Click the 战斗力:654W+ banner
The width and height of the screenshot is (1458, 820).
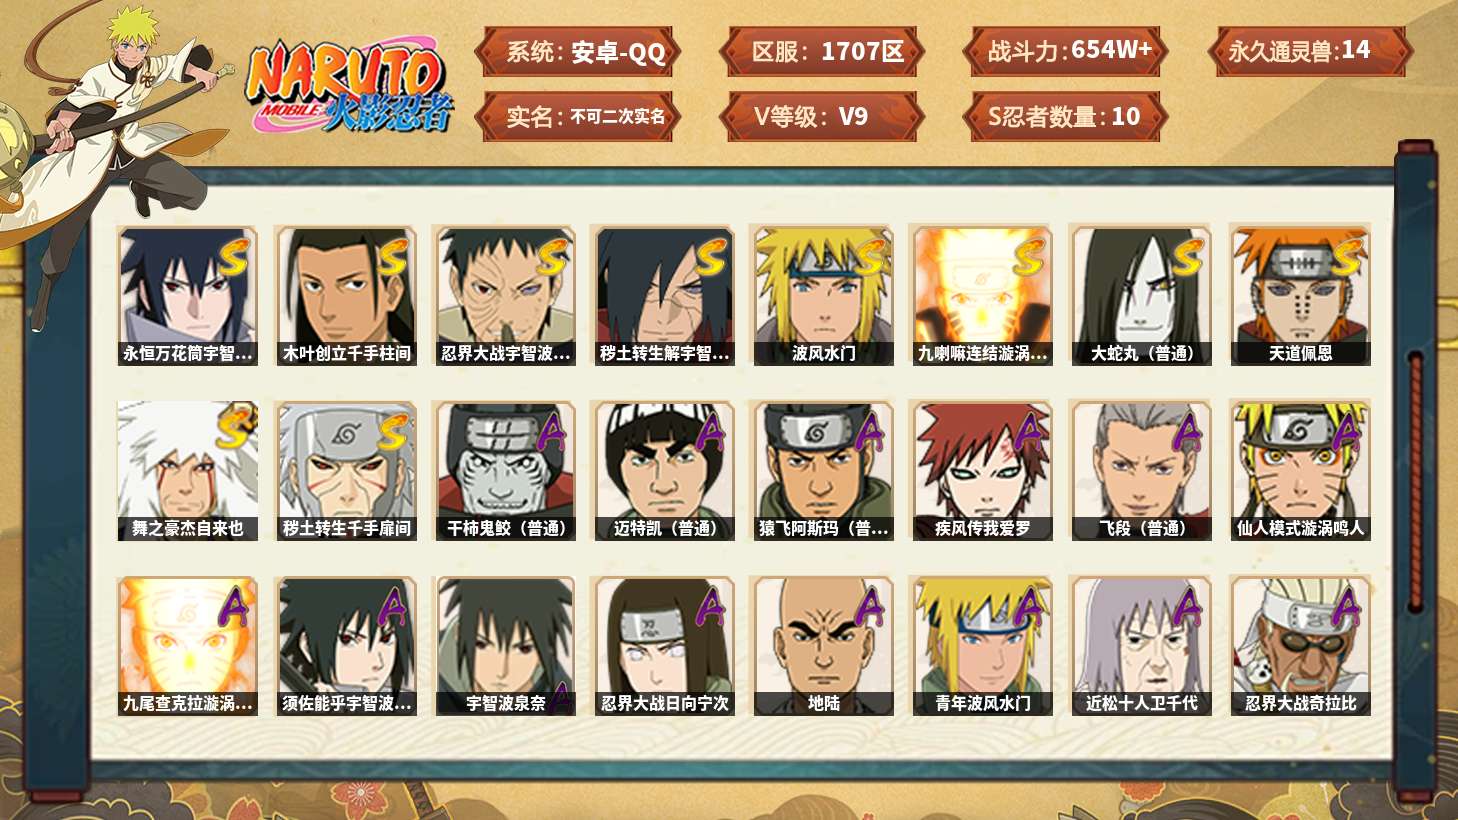(1066, 51)
